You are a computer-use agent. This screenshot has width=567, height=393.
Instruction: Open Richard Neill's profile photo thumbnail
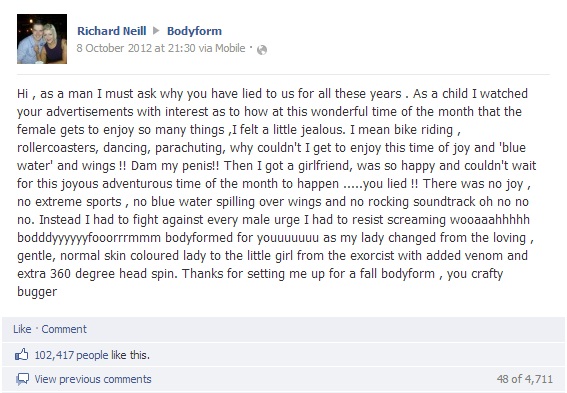click(x=42, y=39)
